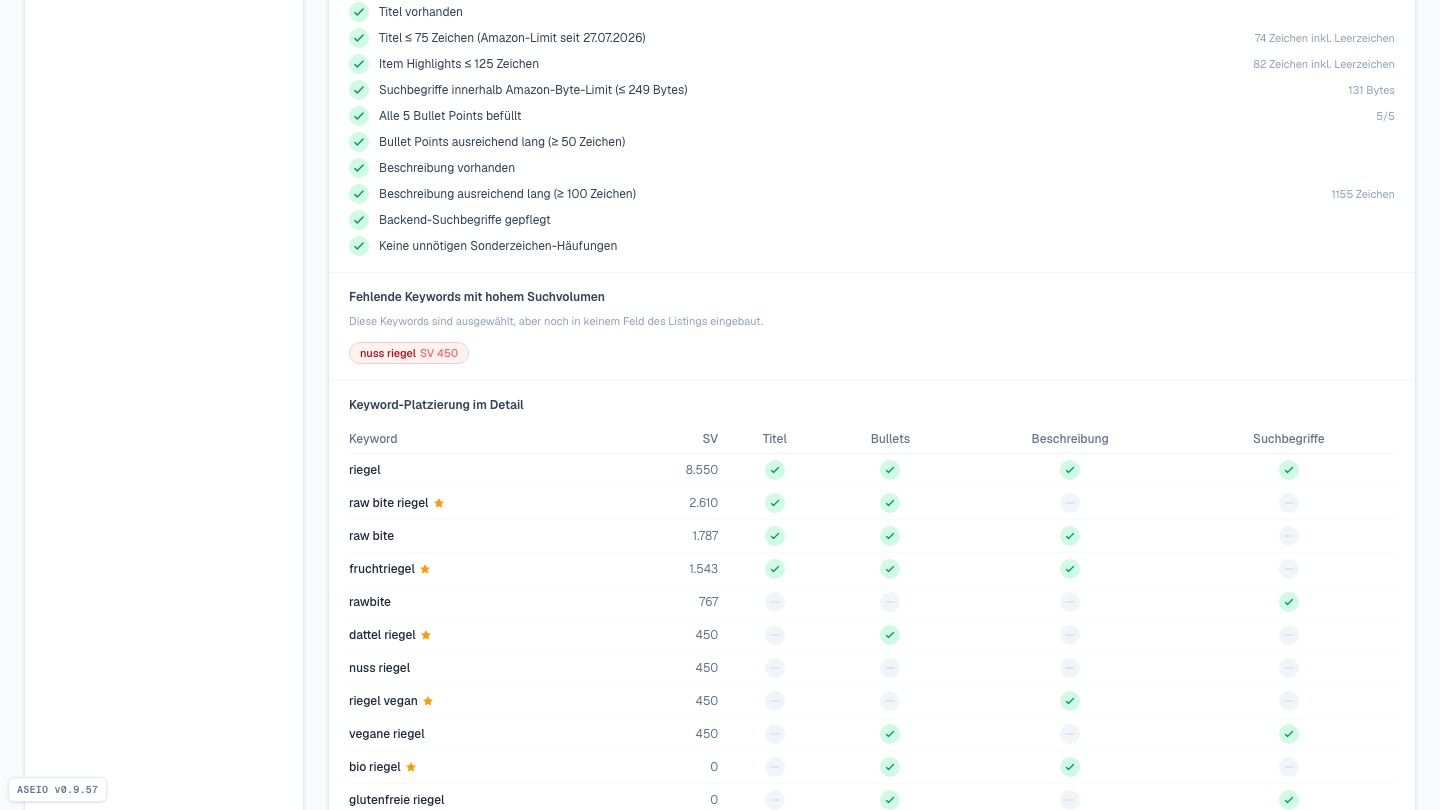Click the 5/5 bullet count value
This screenshot has width=1440, height=810.
coord(1385,116)
